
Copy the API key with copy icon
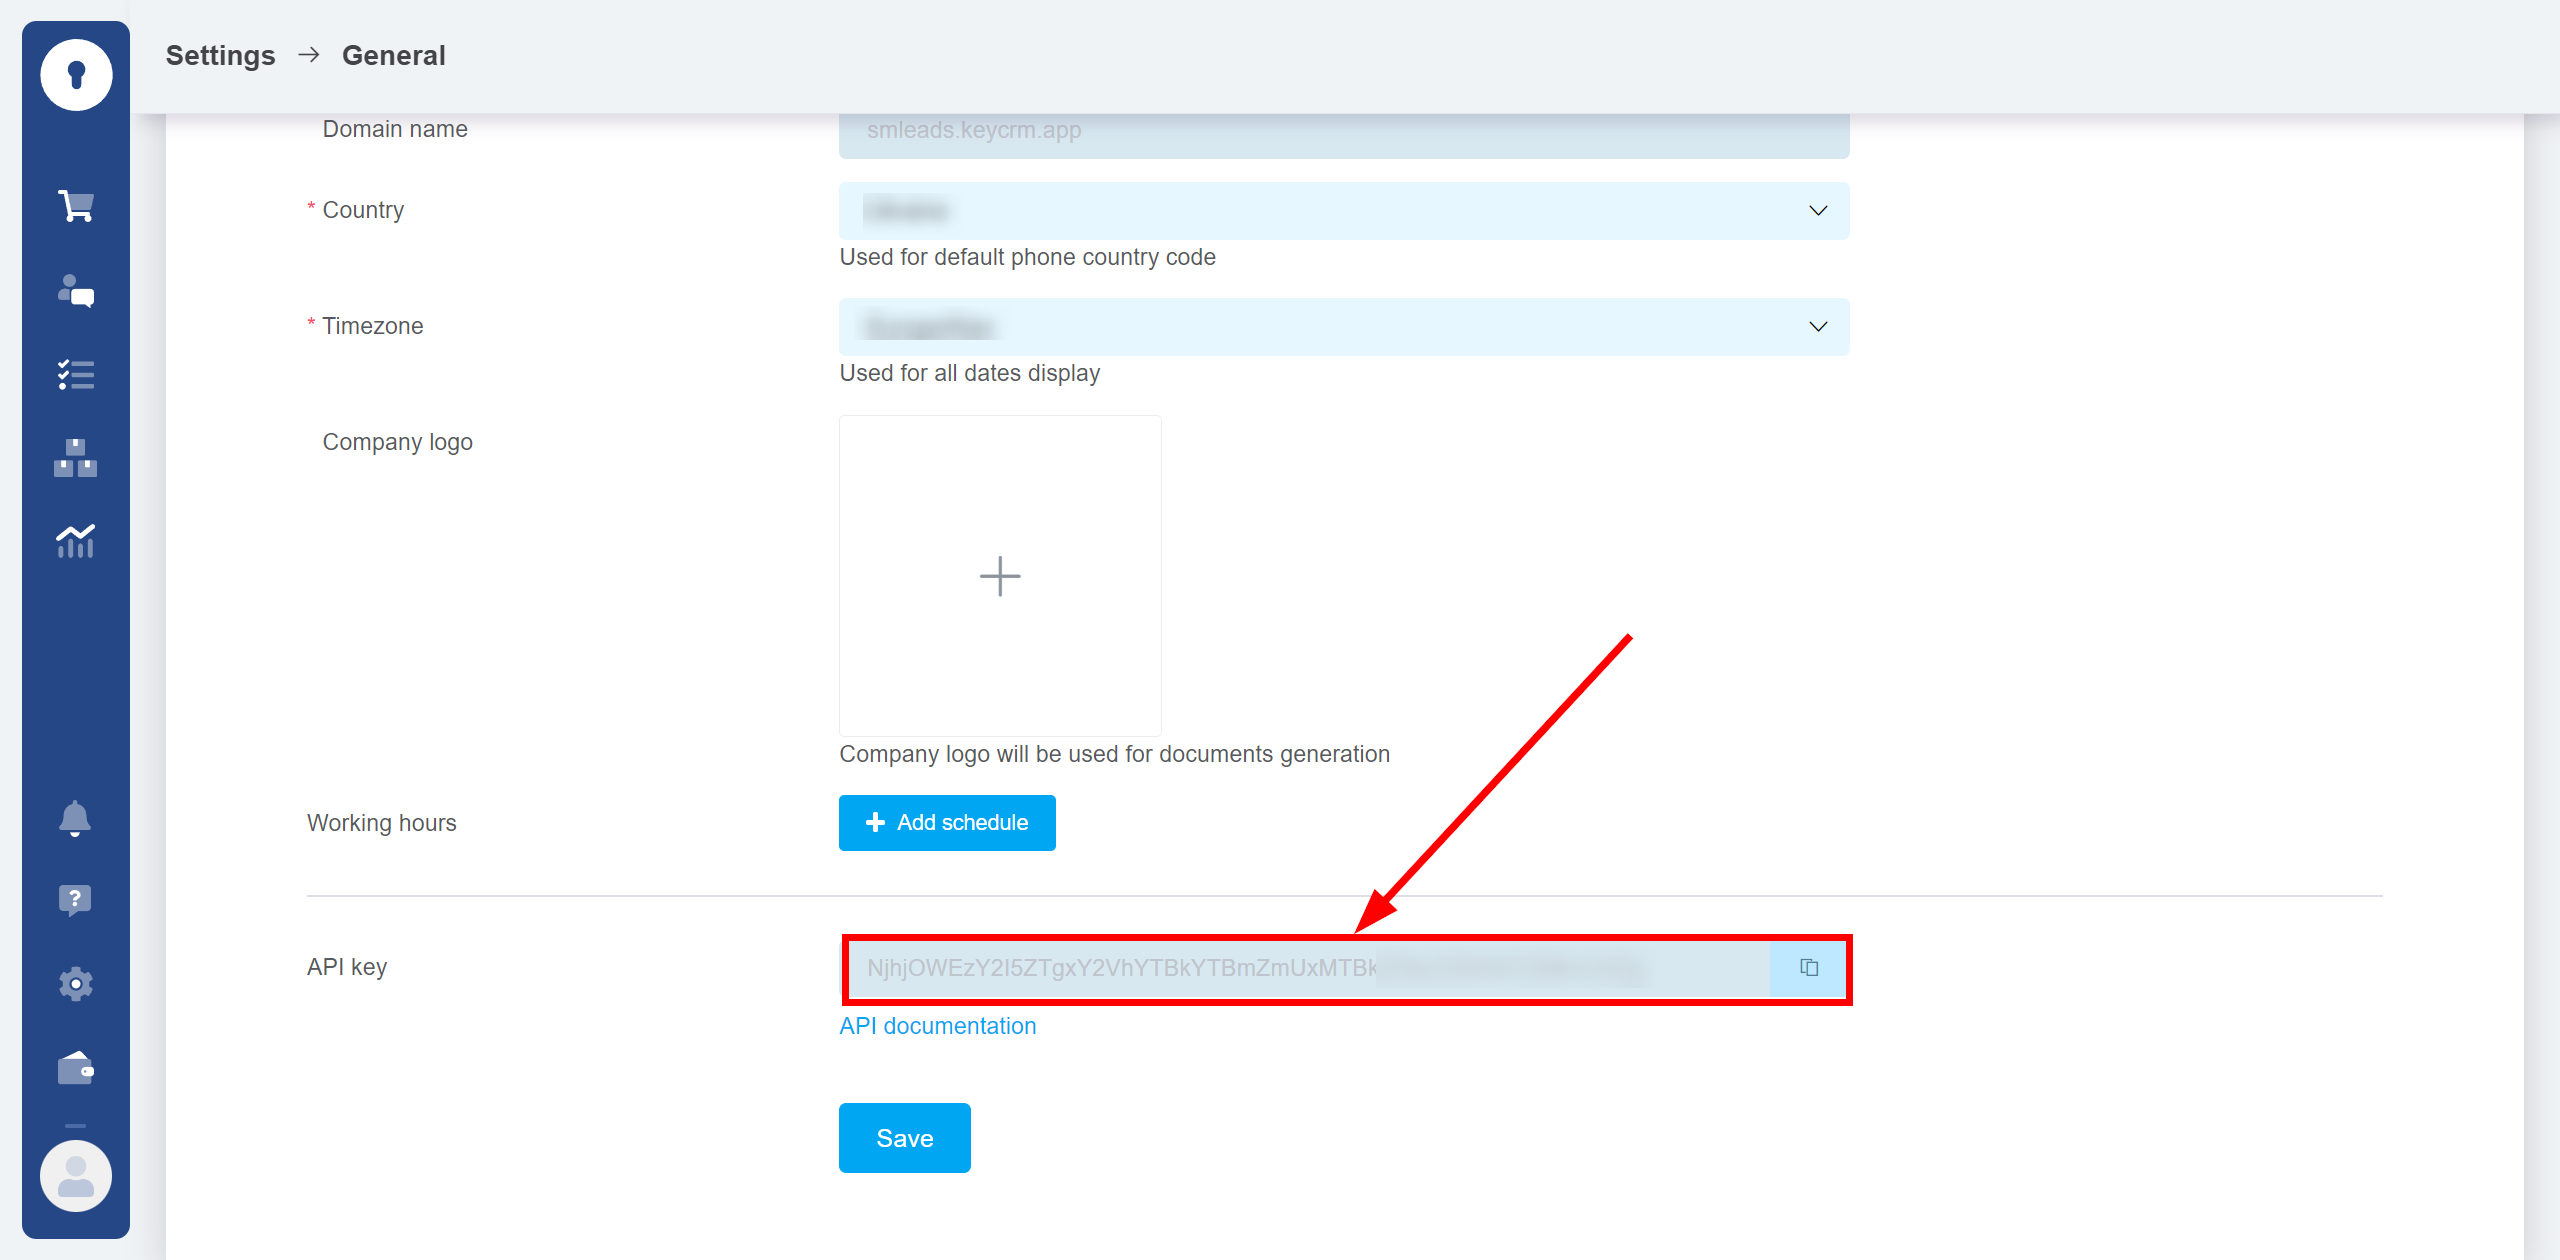coord(1809,968)
